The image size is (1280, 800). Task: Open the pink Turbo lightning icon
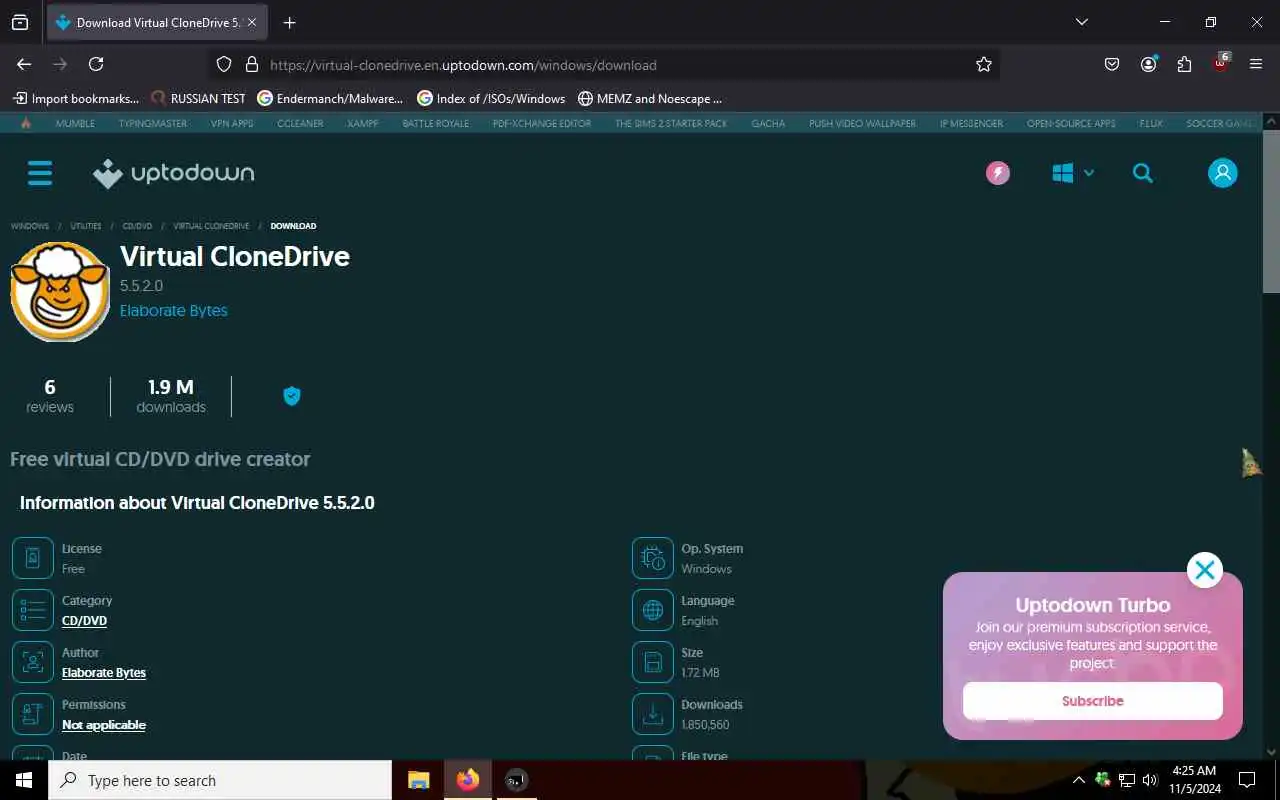pyautogui.click(x=998, y=173)
